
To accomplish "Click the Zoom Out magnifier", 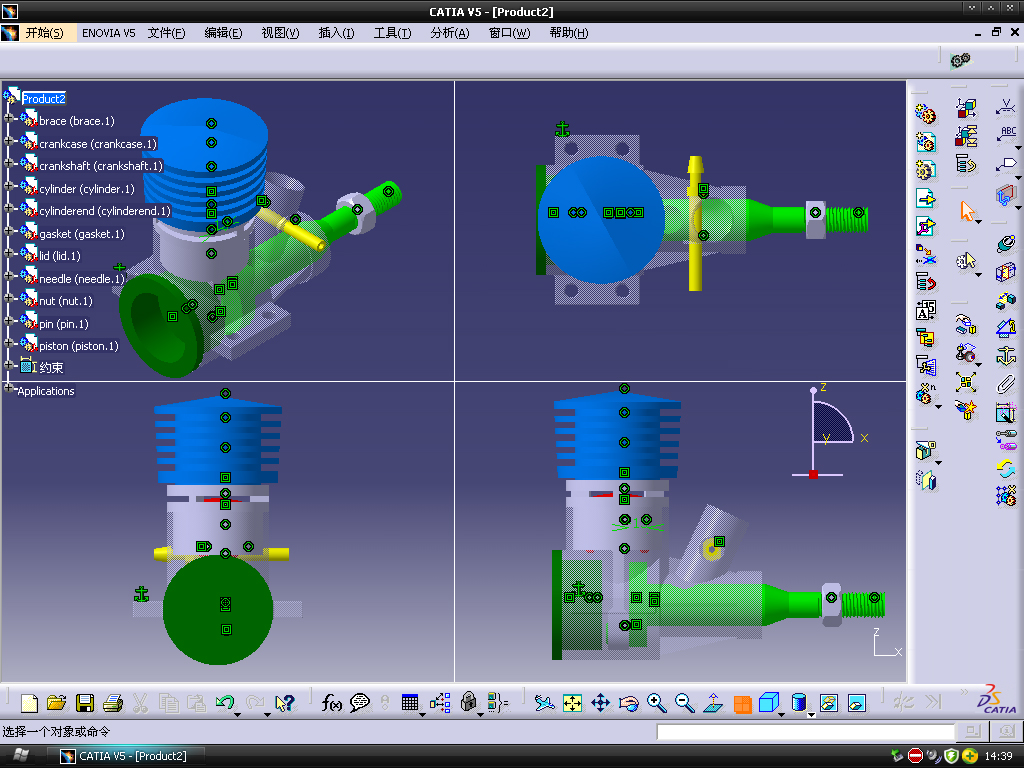I will [684, 703].
